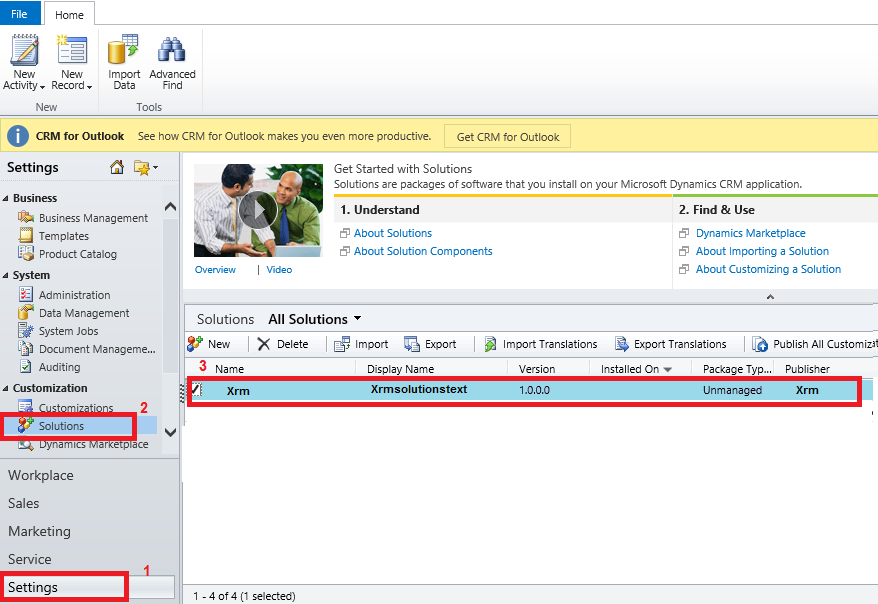Click the Video link under thumbnail

tap(279, 269)
